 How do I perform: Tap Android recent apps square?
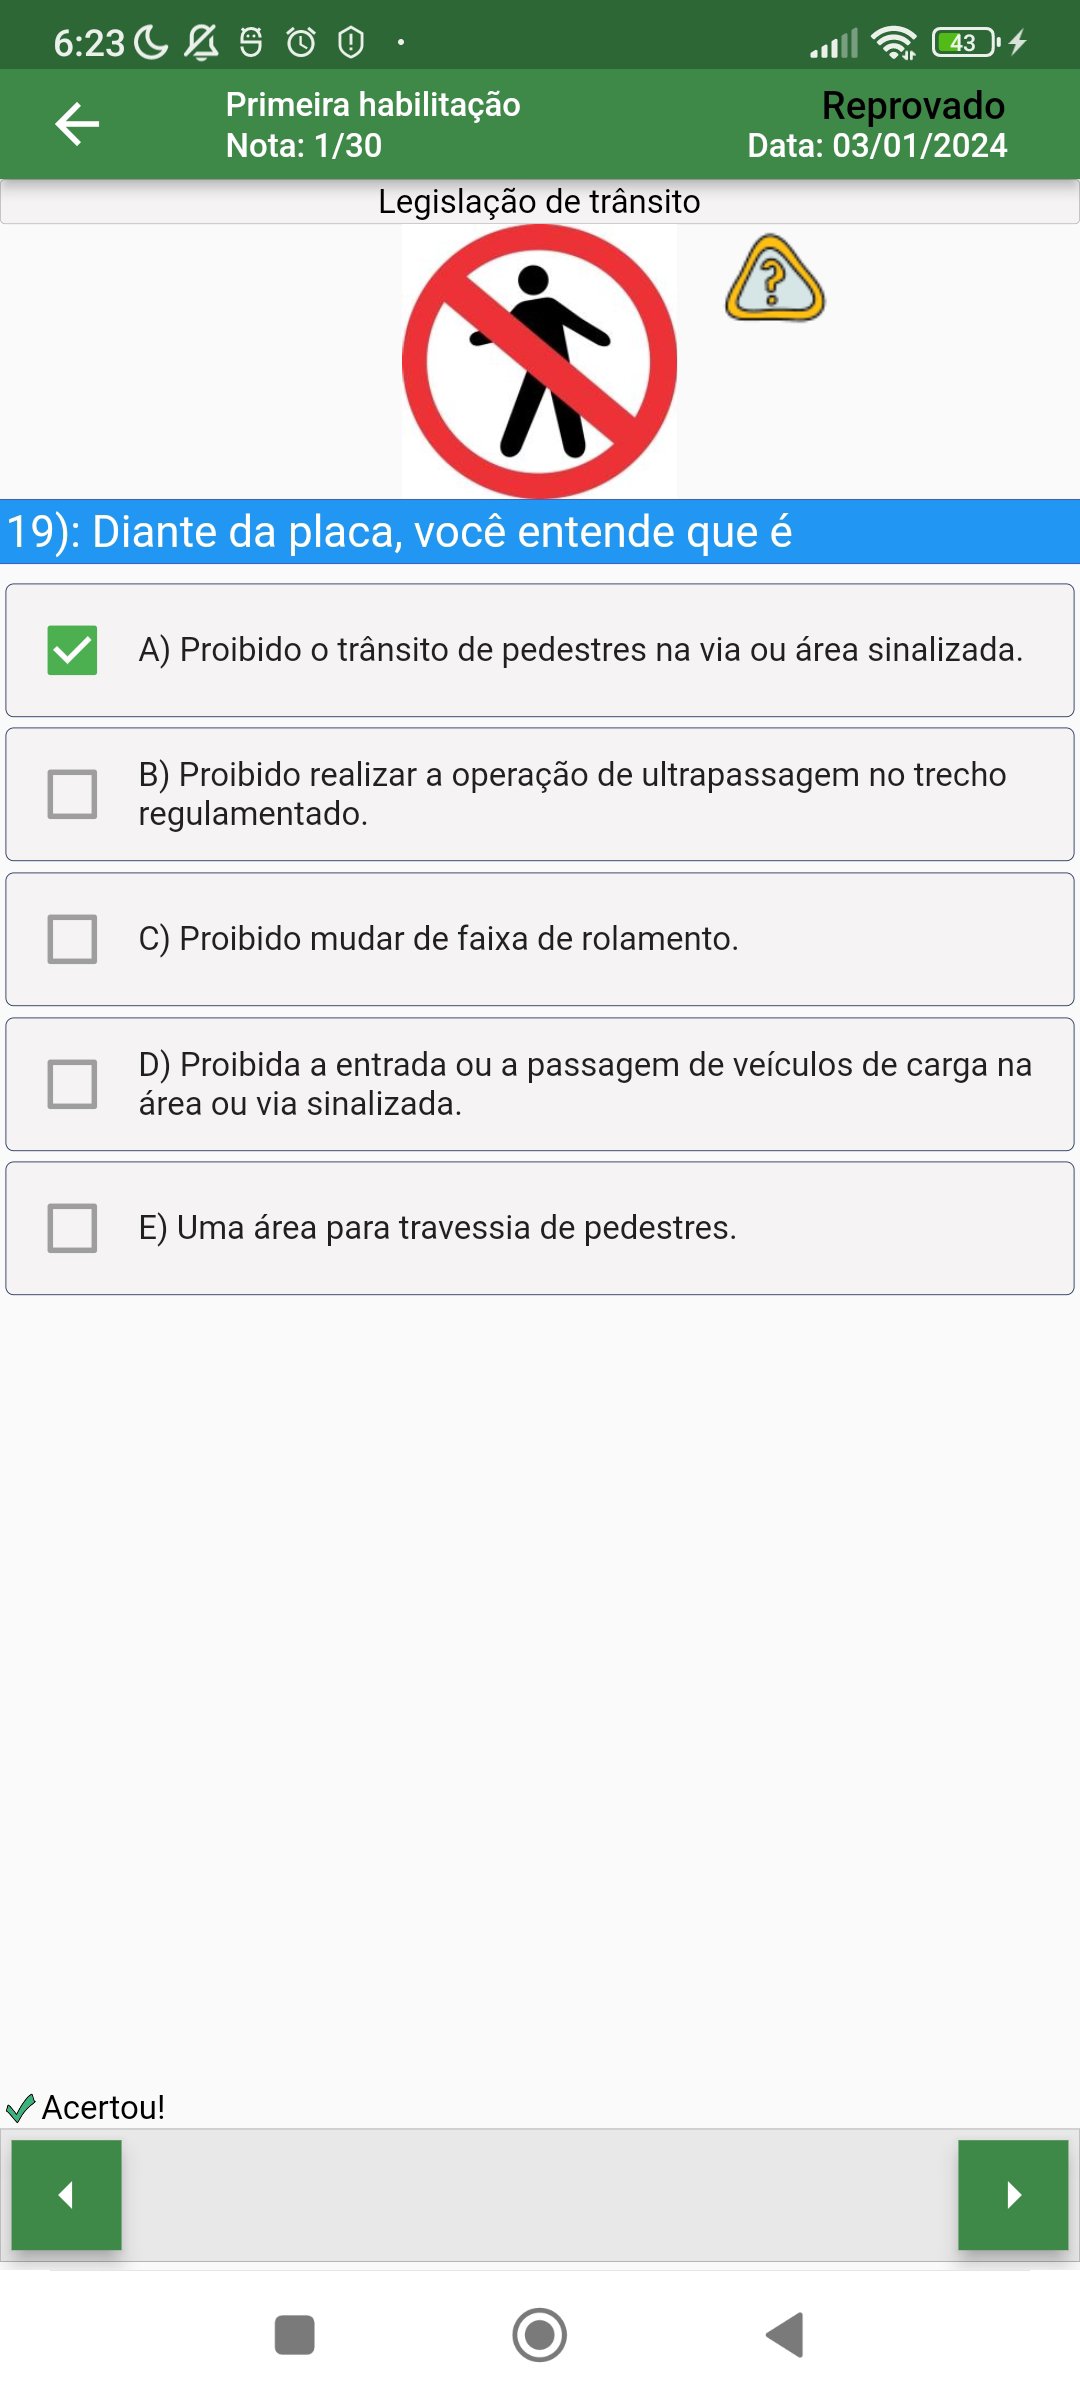(x=294, y=2335)
